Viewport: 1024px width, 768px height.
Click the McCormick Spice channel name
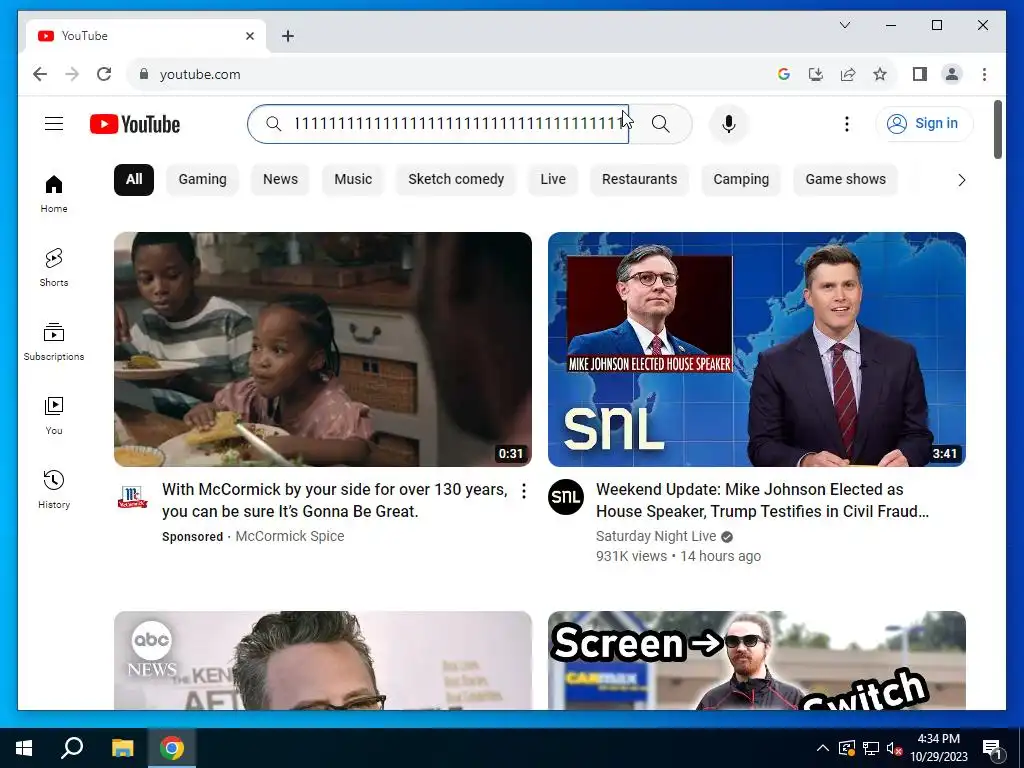tap(290, 536)
